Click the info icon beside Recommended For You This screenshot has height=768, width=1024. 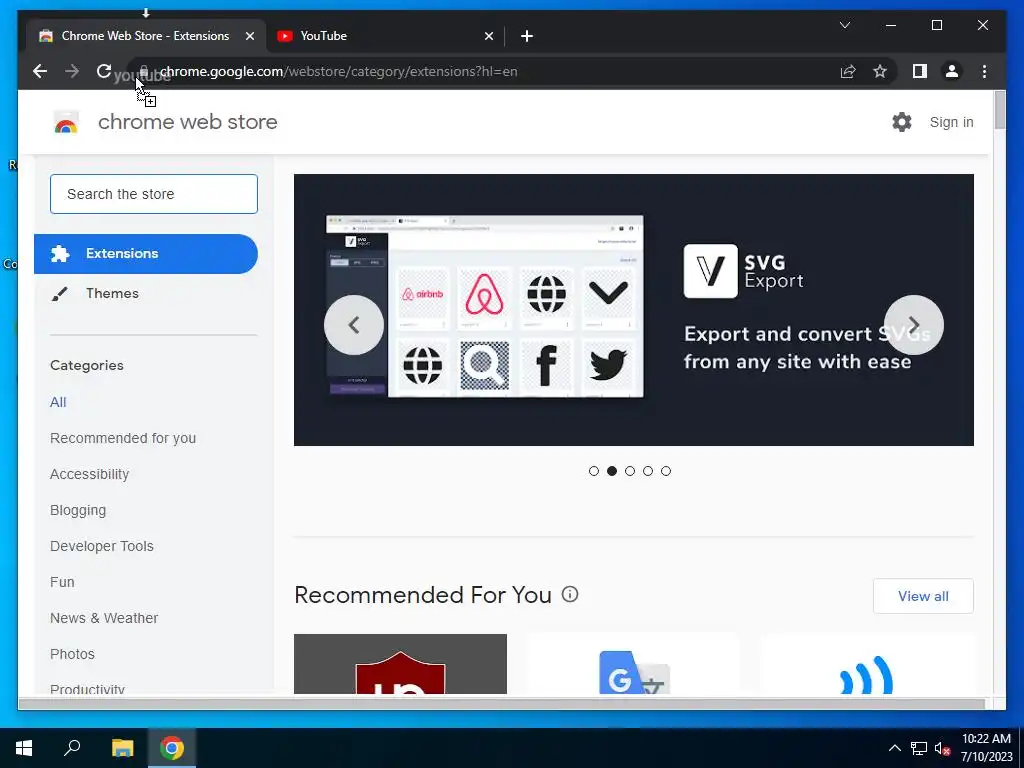[x=570, y=594]
